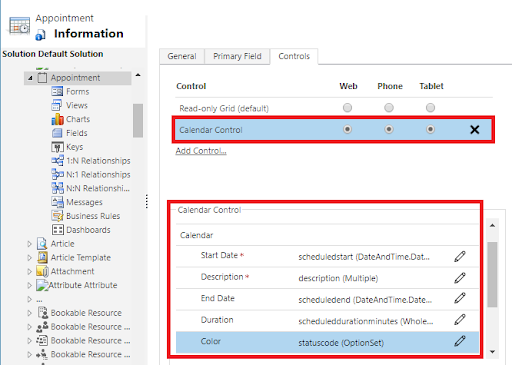Screen dimensions: 512x365
Task: Click the Article Template entity icon
Action: click(42, 257)
